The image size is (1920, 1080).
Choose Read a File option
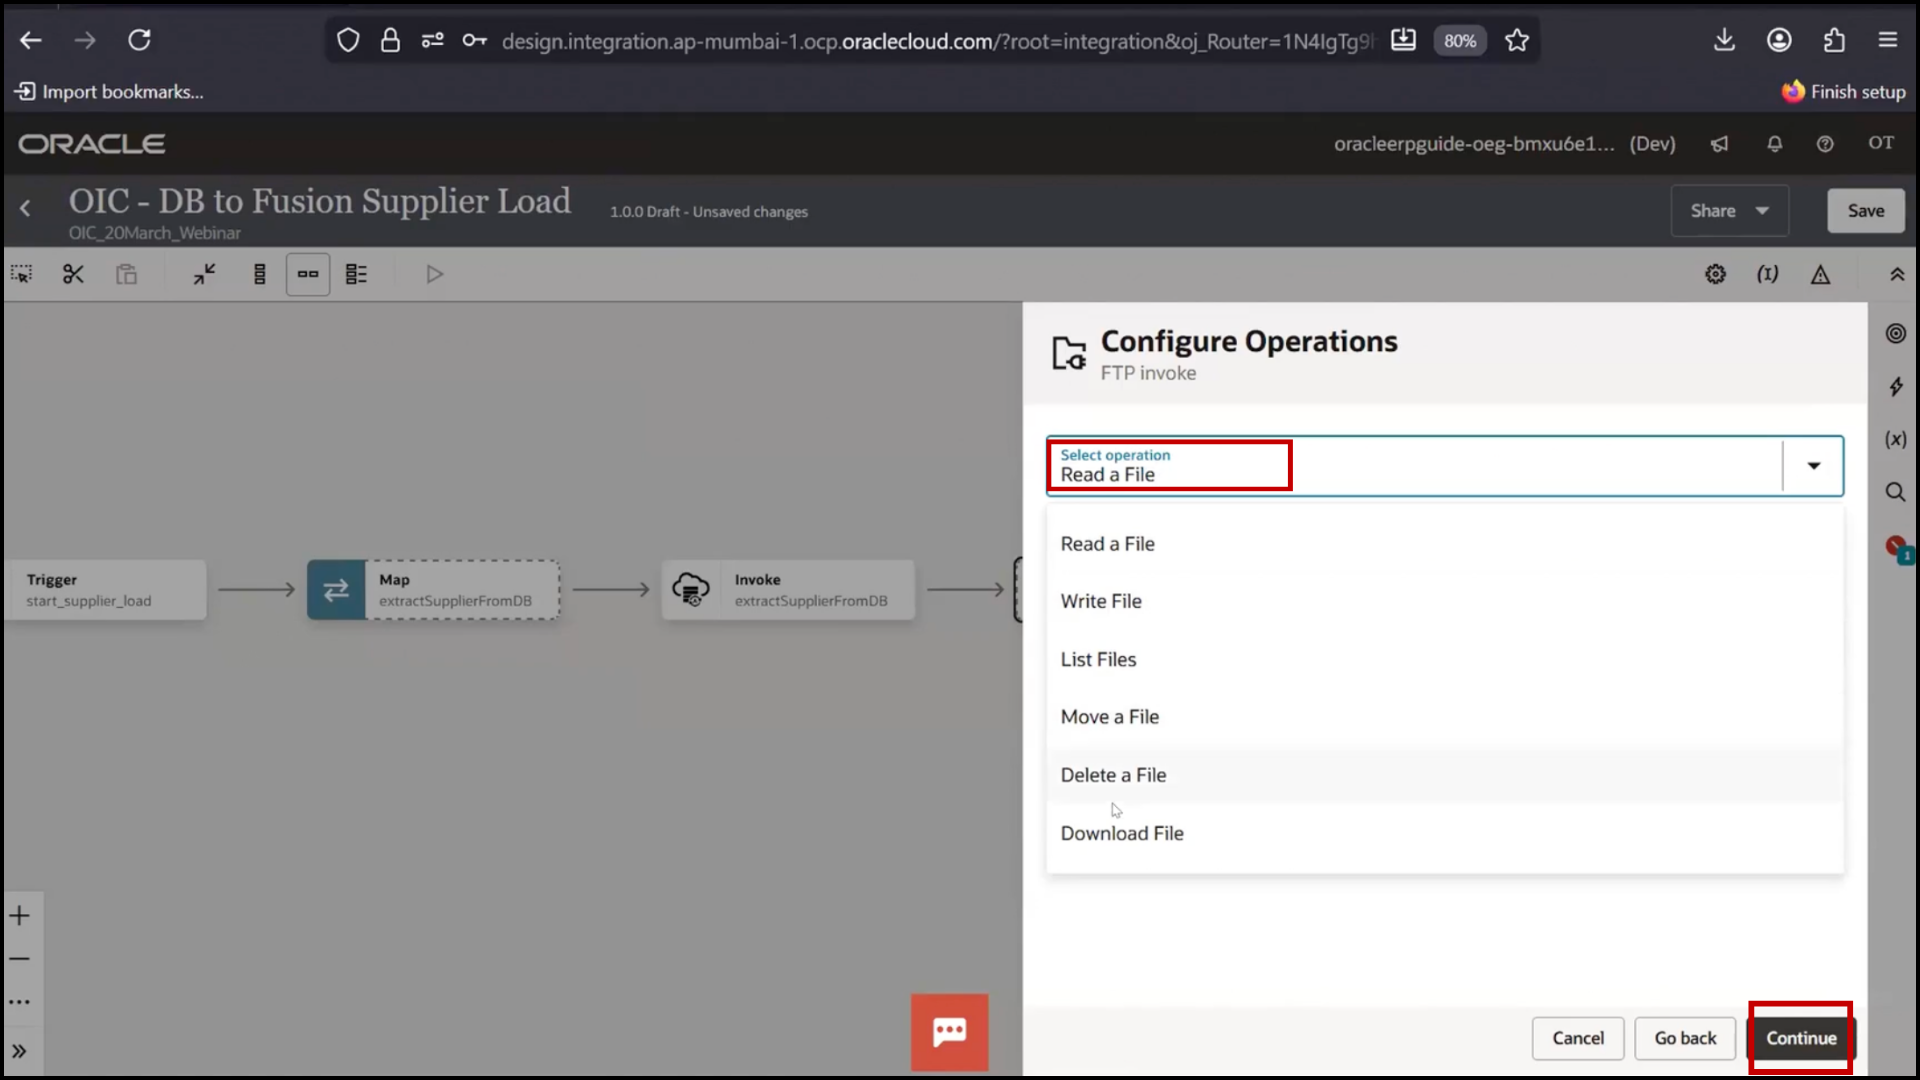tap(1445, 544)
